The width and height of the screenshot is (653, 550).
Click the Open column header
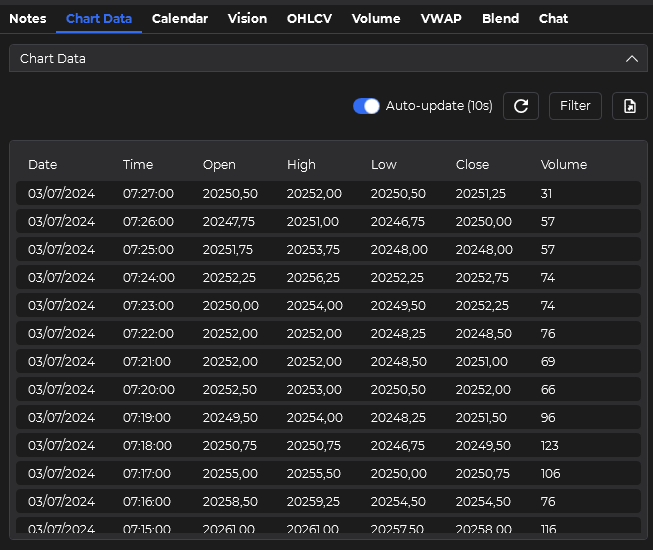(219, 165)
